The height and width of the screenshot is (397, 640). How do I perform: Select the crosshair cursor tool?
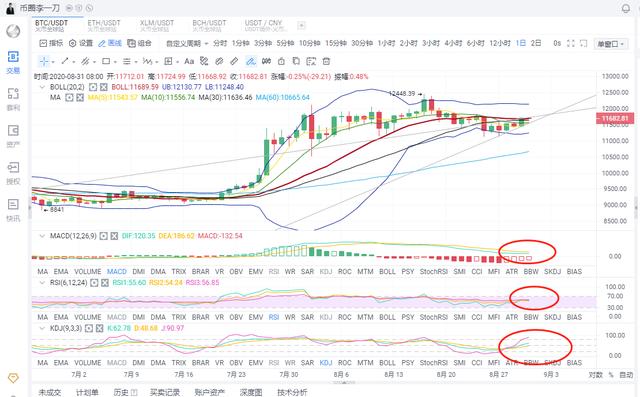click(x=44, y=62)
